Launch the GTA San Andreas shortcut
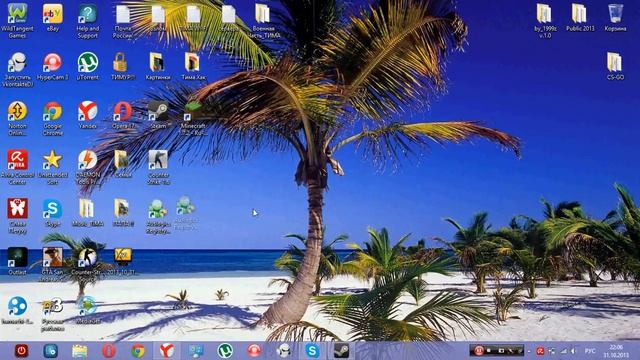Viewport: 640px width, 360px height. 53,264
